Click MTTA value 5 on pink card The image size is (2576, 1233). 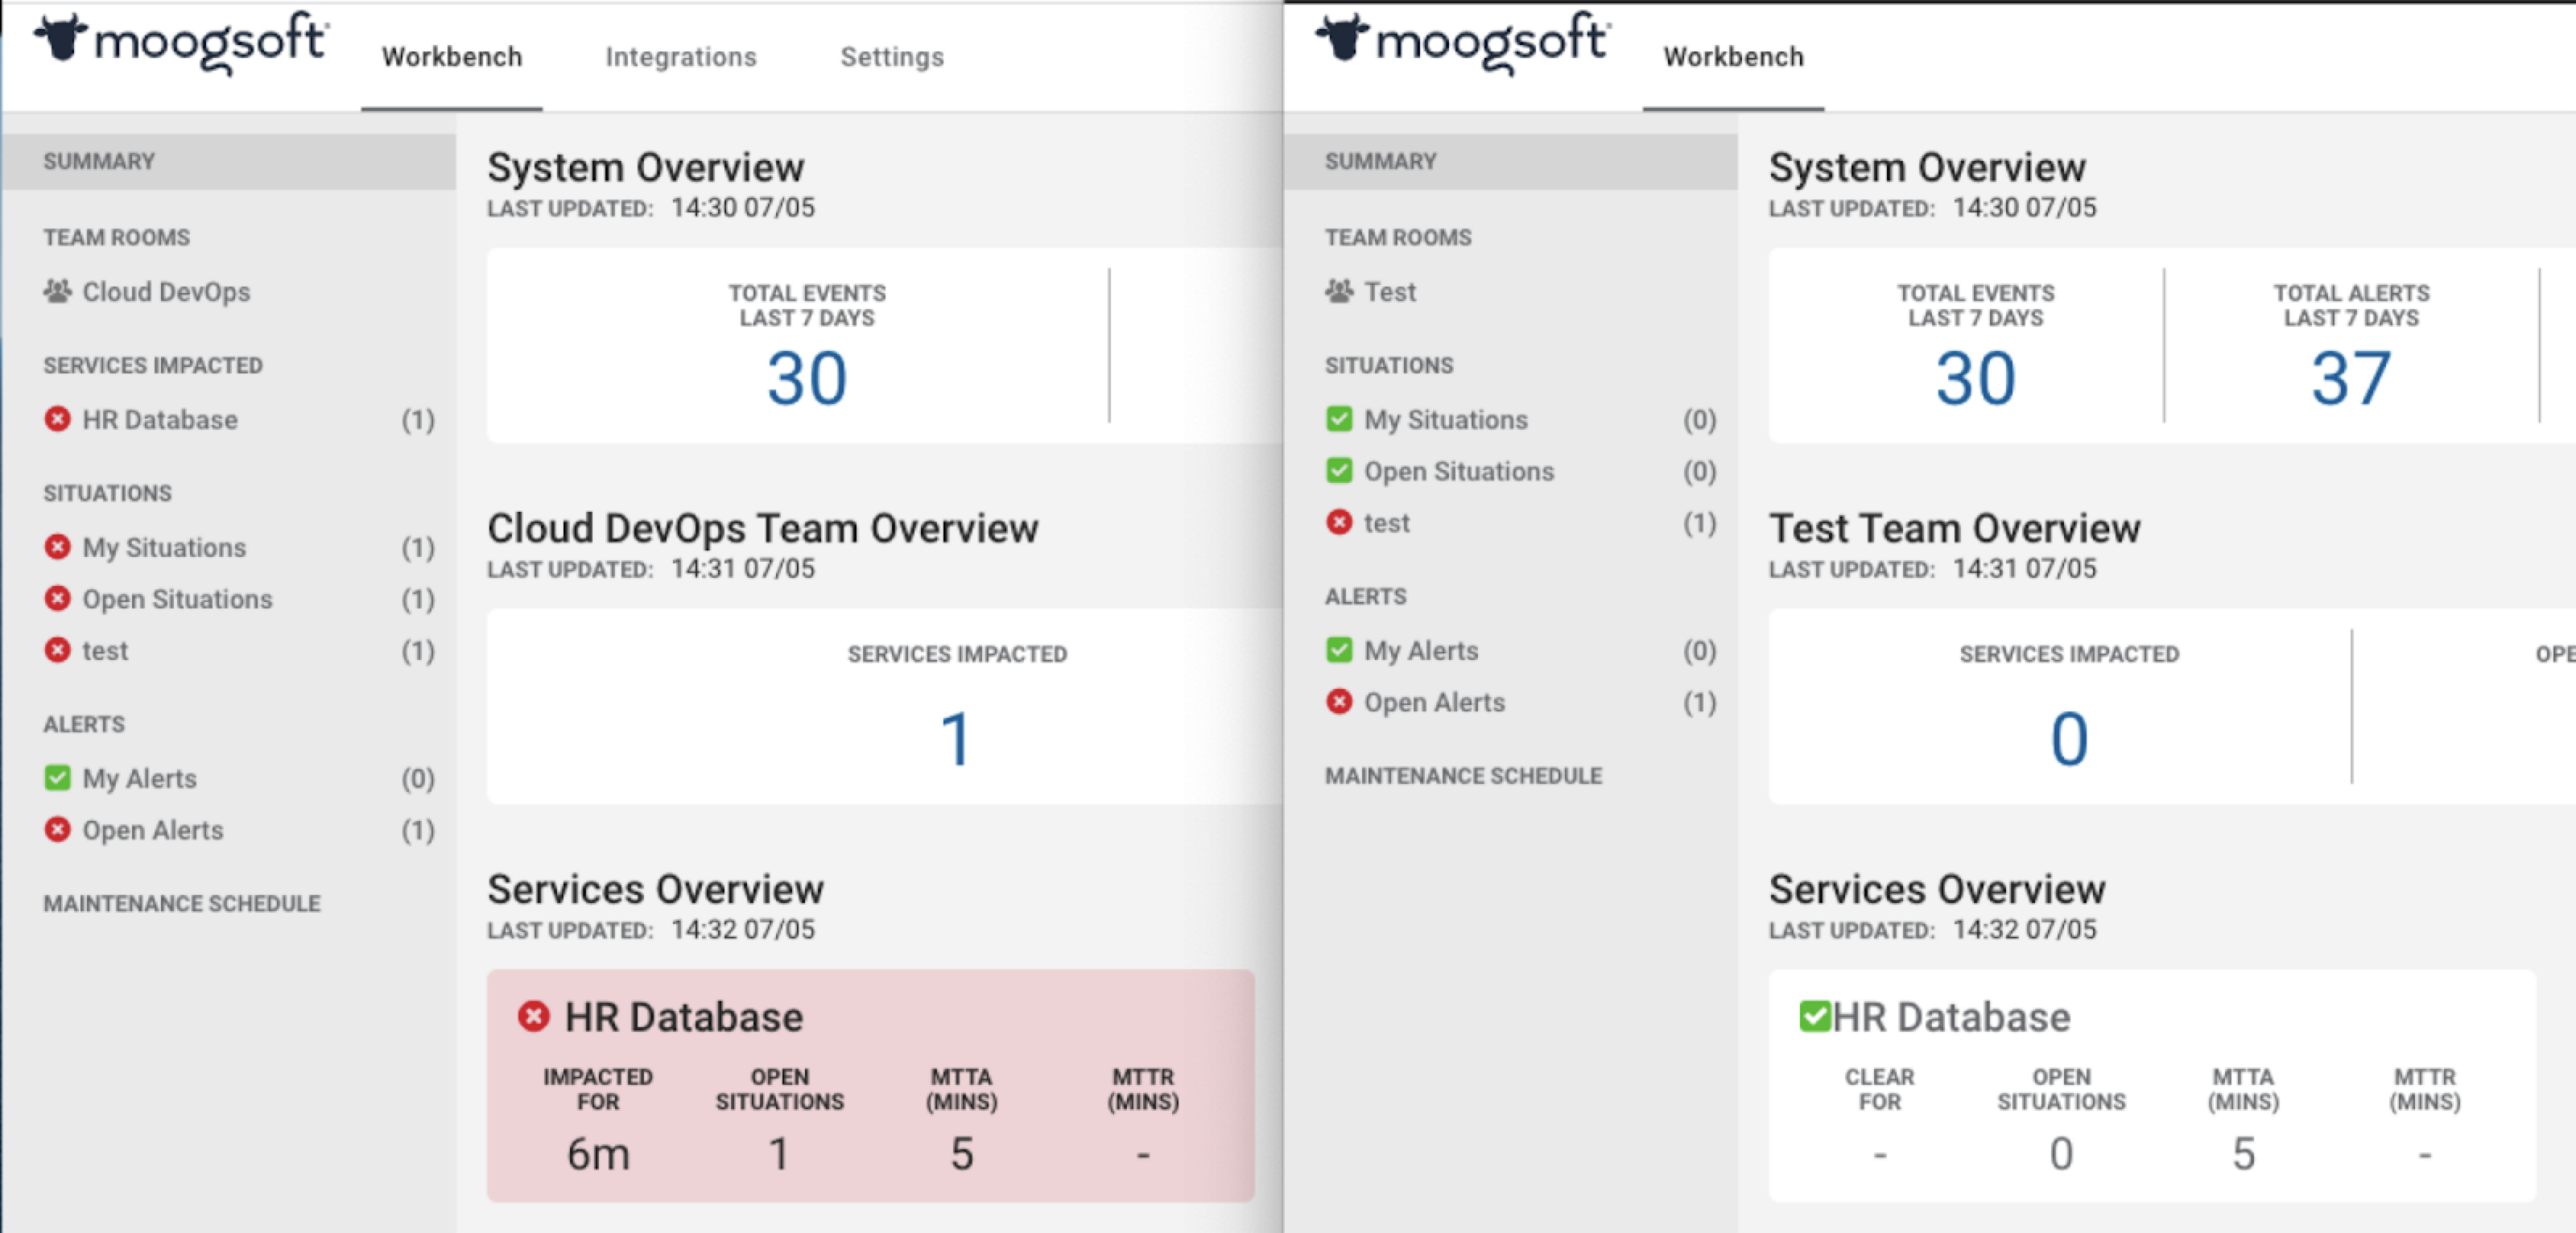point(961,1154)
